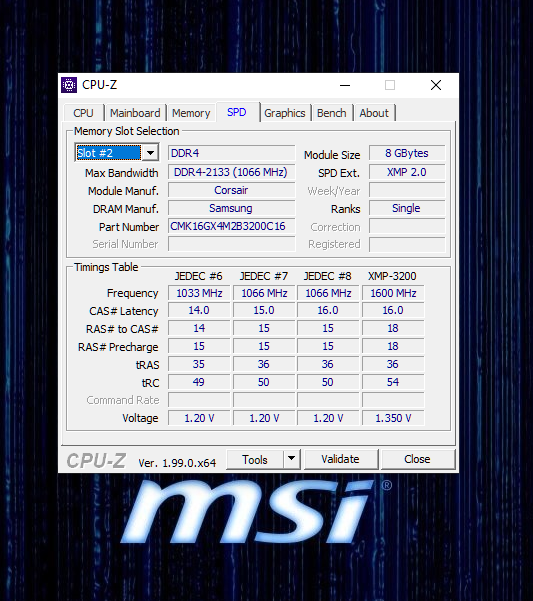Click the Single ranks value
The width and height of the screenshot is (533, 601).
pos(407,208)
